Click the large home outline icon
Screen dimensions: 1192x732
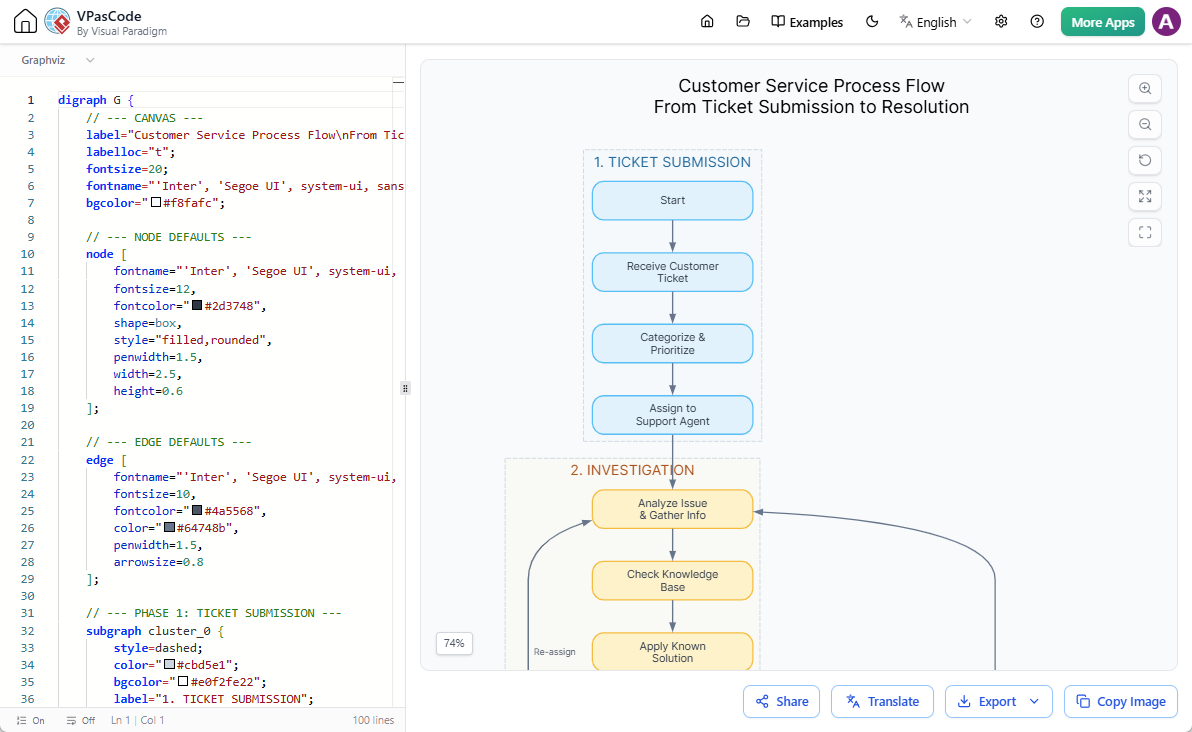(25, 21)
